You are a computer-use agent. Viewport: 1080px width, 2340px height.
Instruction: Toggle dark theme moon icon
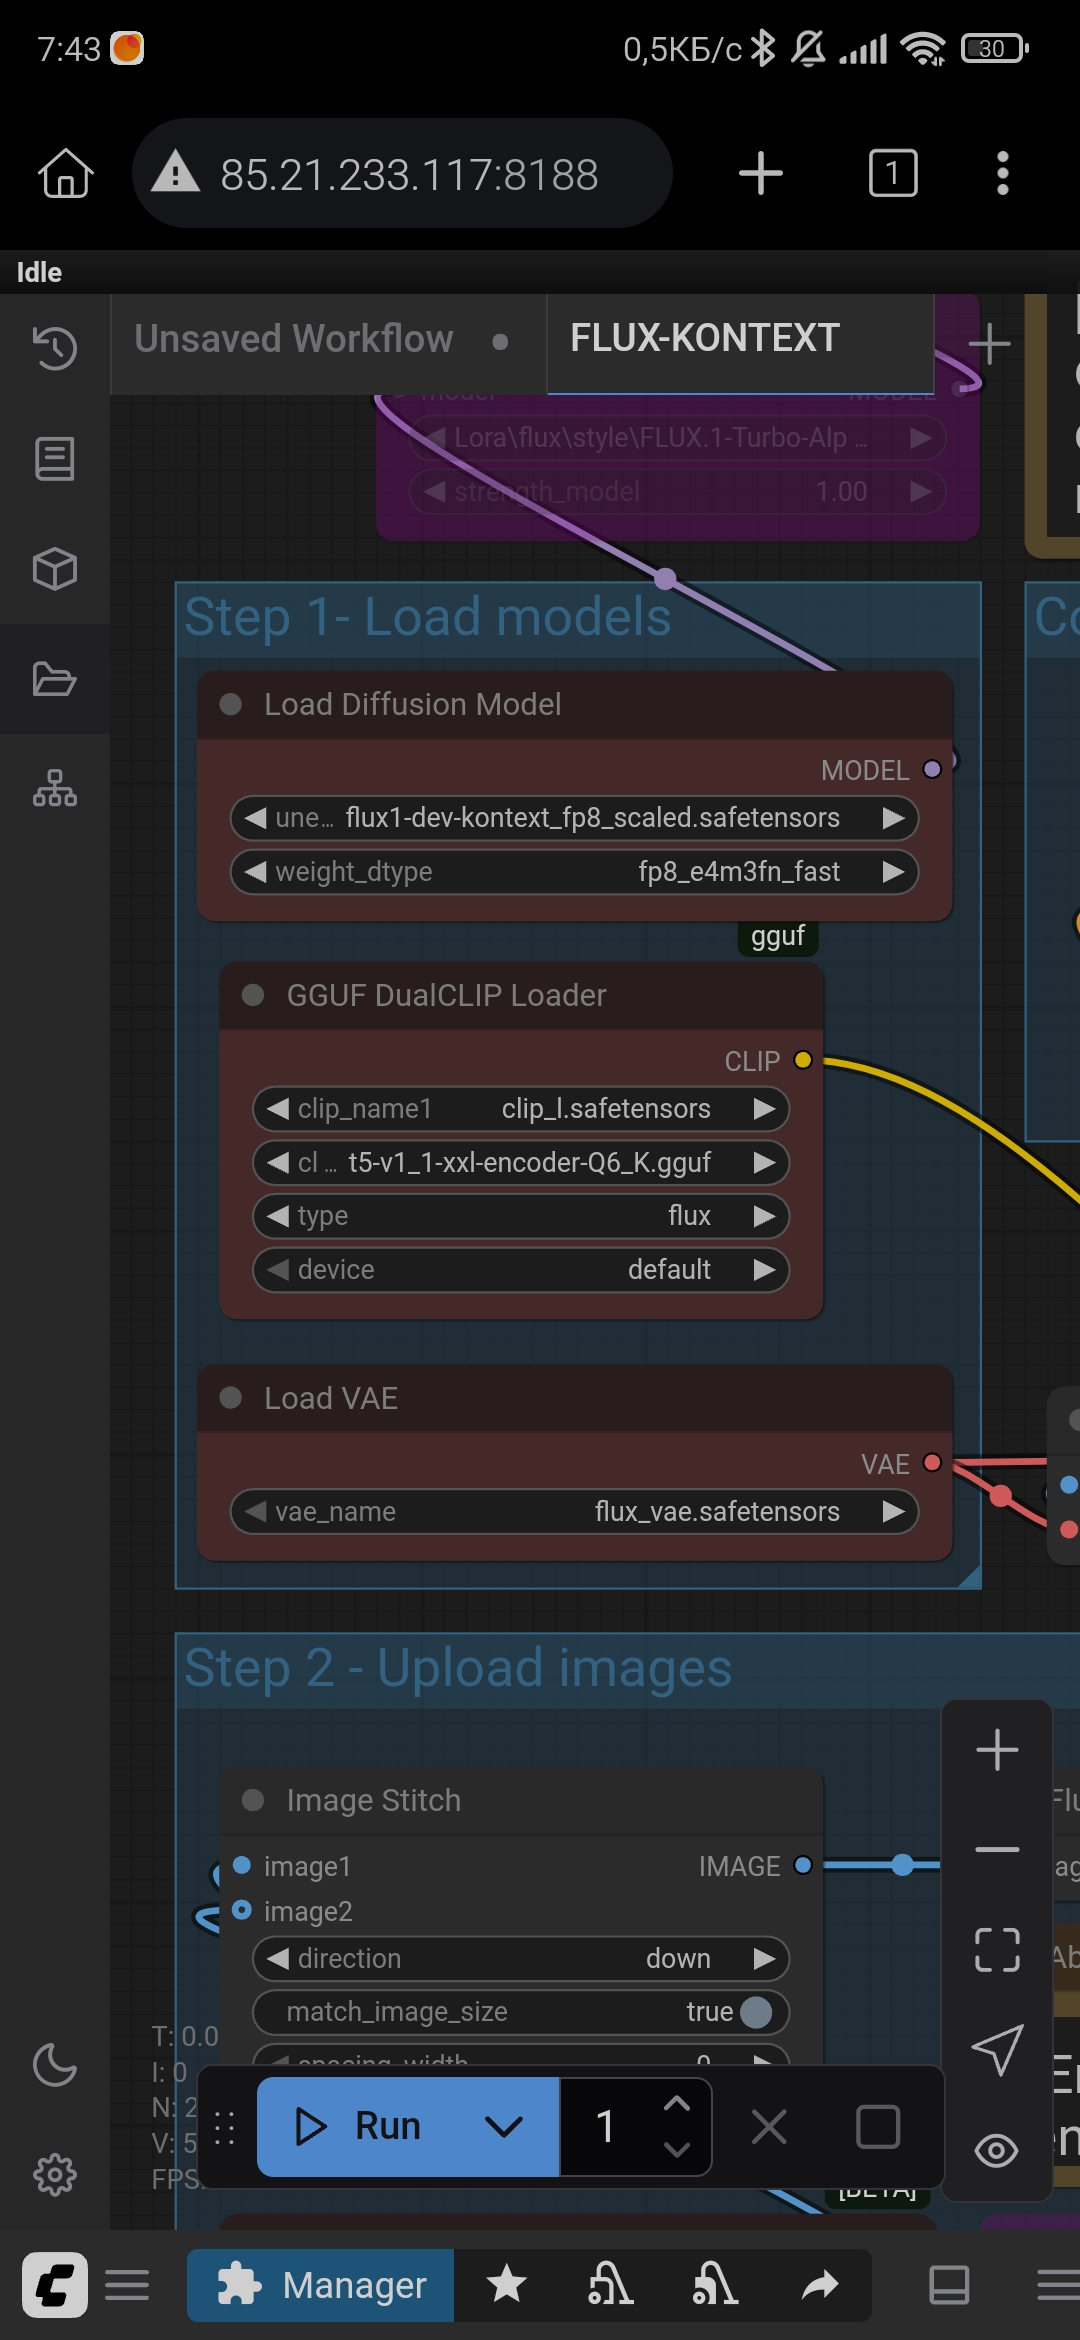[55, 2065]
